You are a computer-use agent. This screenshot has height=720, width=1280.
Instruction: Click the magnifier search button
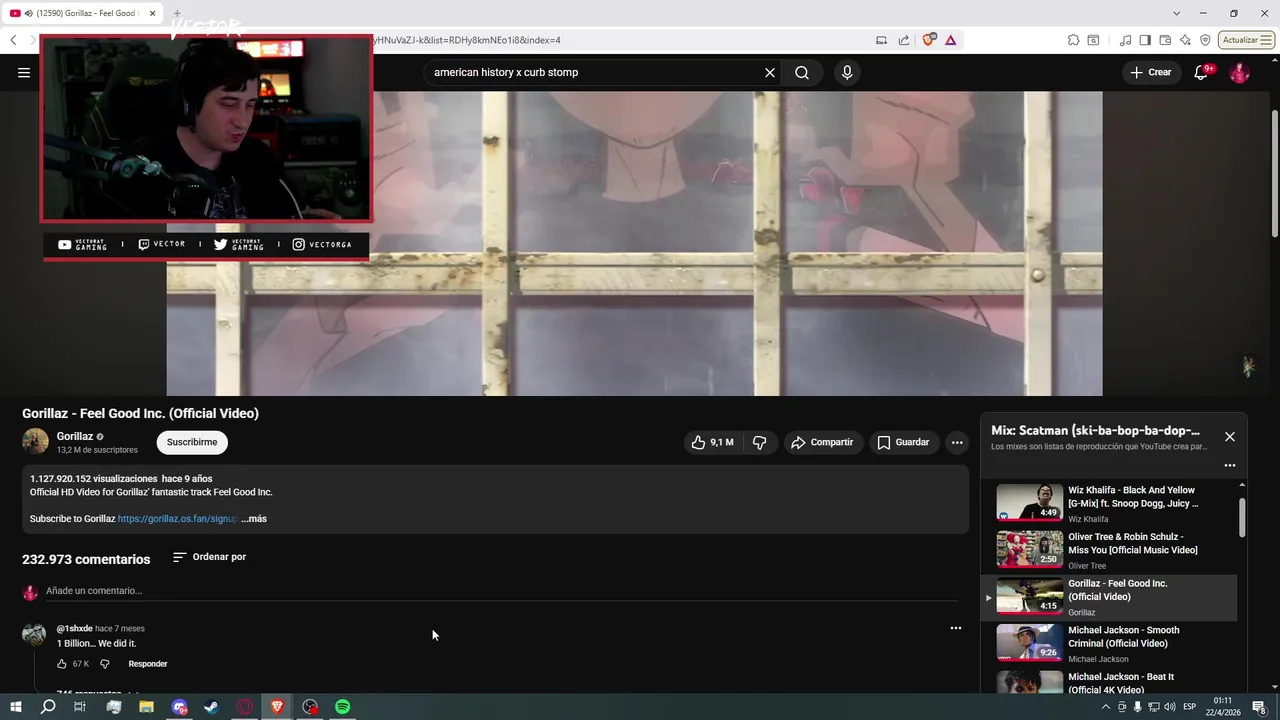[802, 72]
